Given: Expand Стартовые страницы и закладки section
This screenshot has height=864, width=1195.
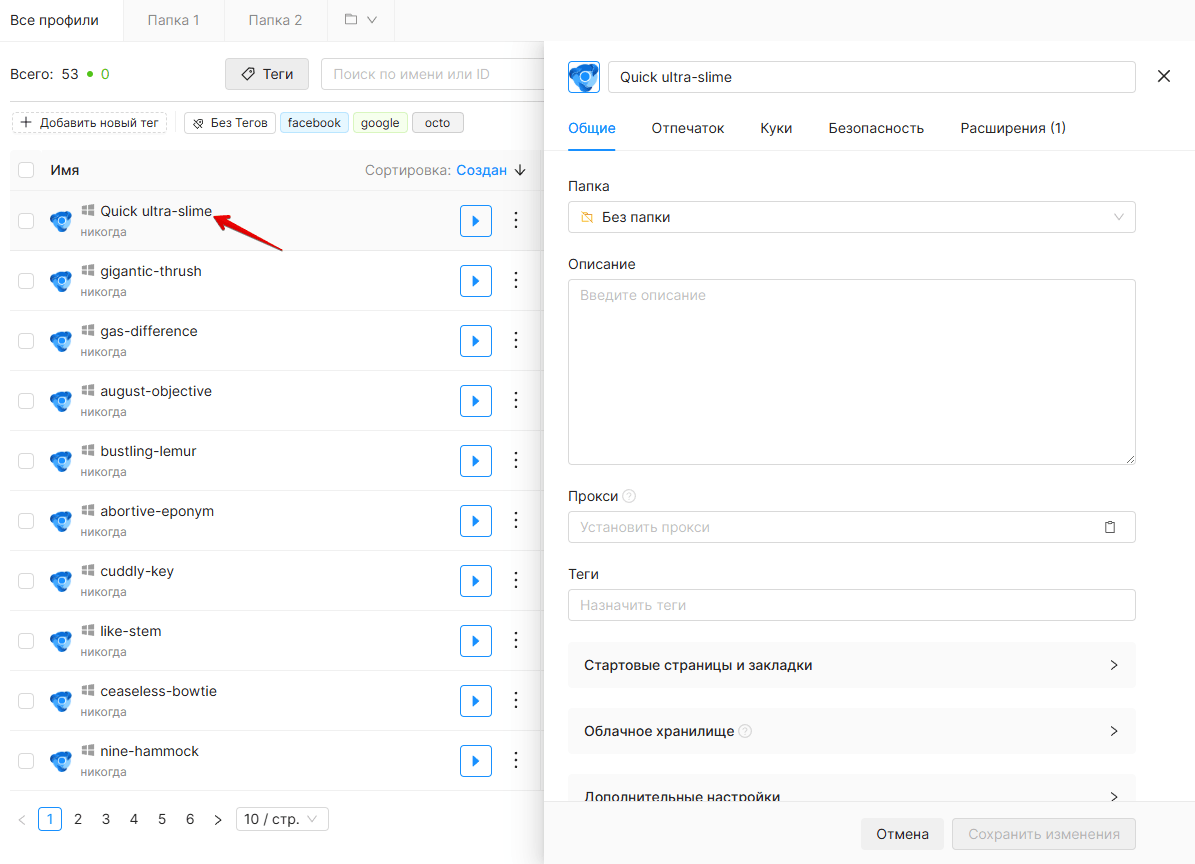Looking at the screenshot, I should (851, 665).
